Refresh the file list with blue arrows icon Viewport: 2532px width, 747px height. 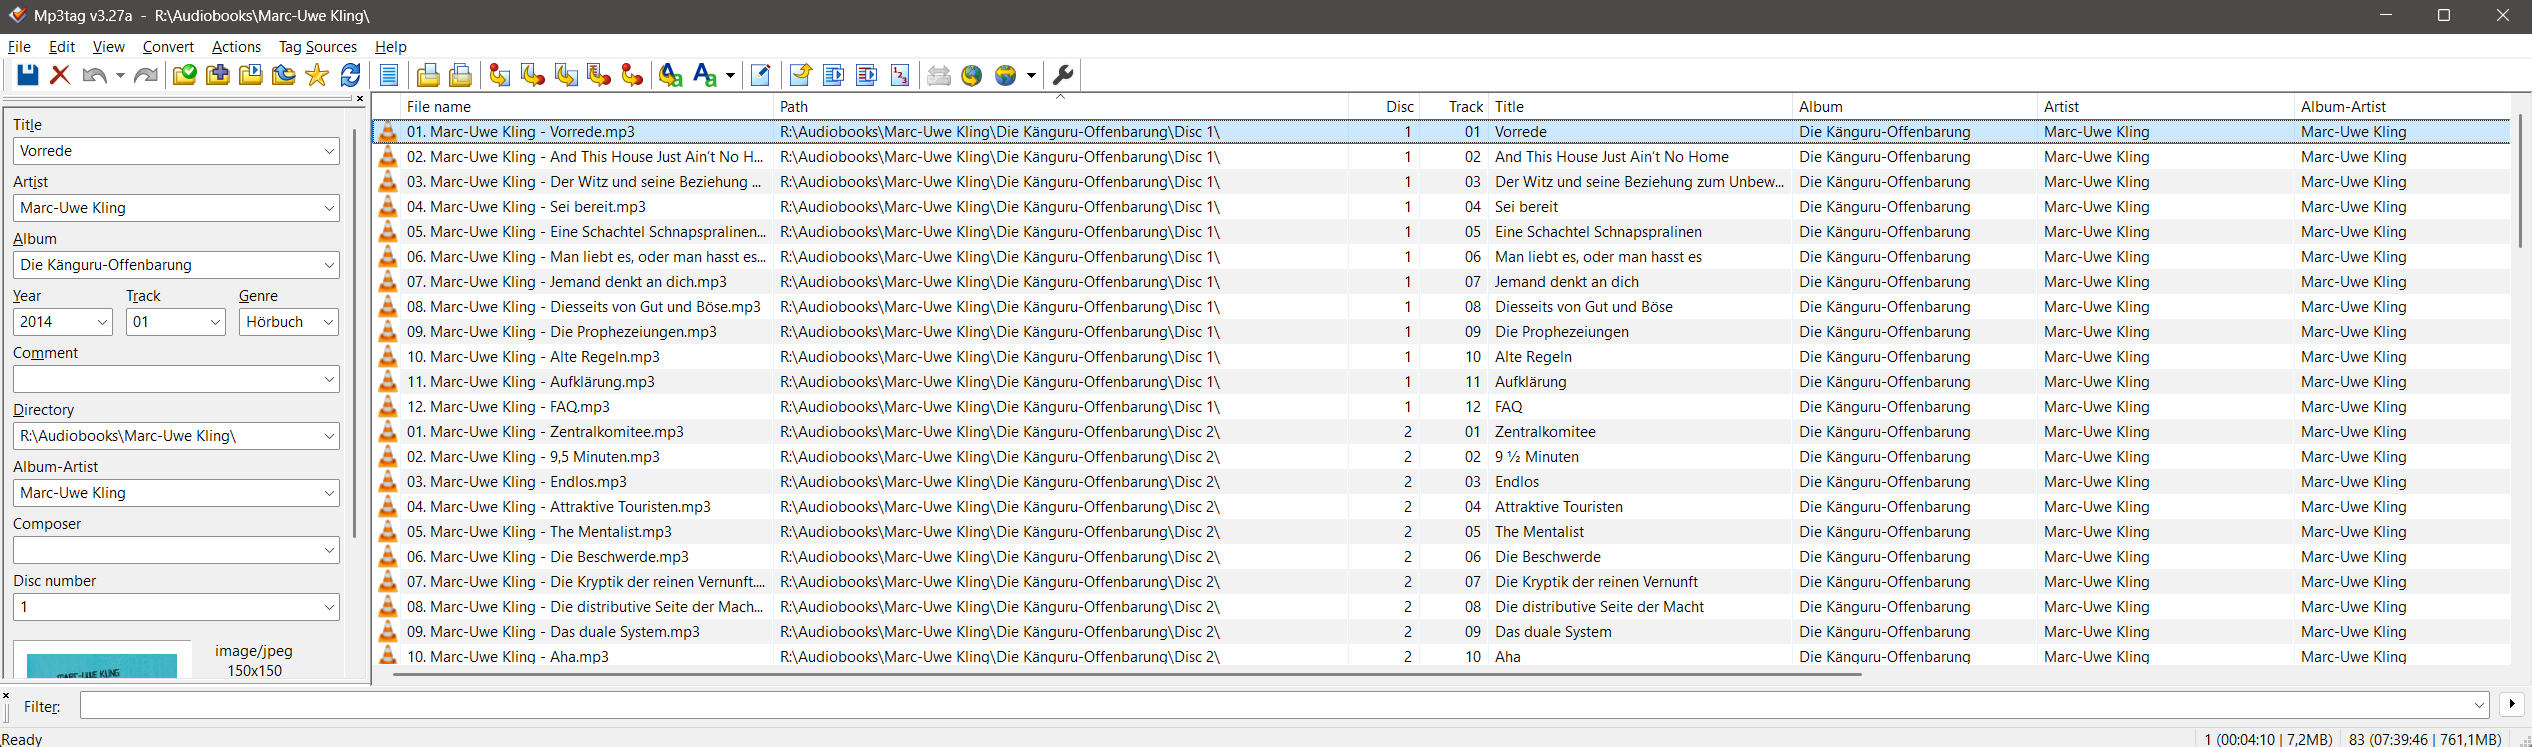click(351, 75)
